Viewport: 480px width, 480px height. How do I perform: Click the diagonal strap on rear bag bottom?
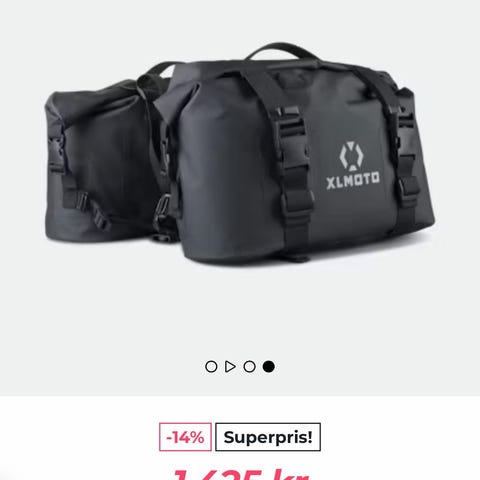pos(95,212)
